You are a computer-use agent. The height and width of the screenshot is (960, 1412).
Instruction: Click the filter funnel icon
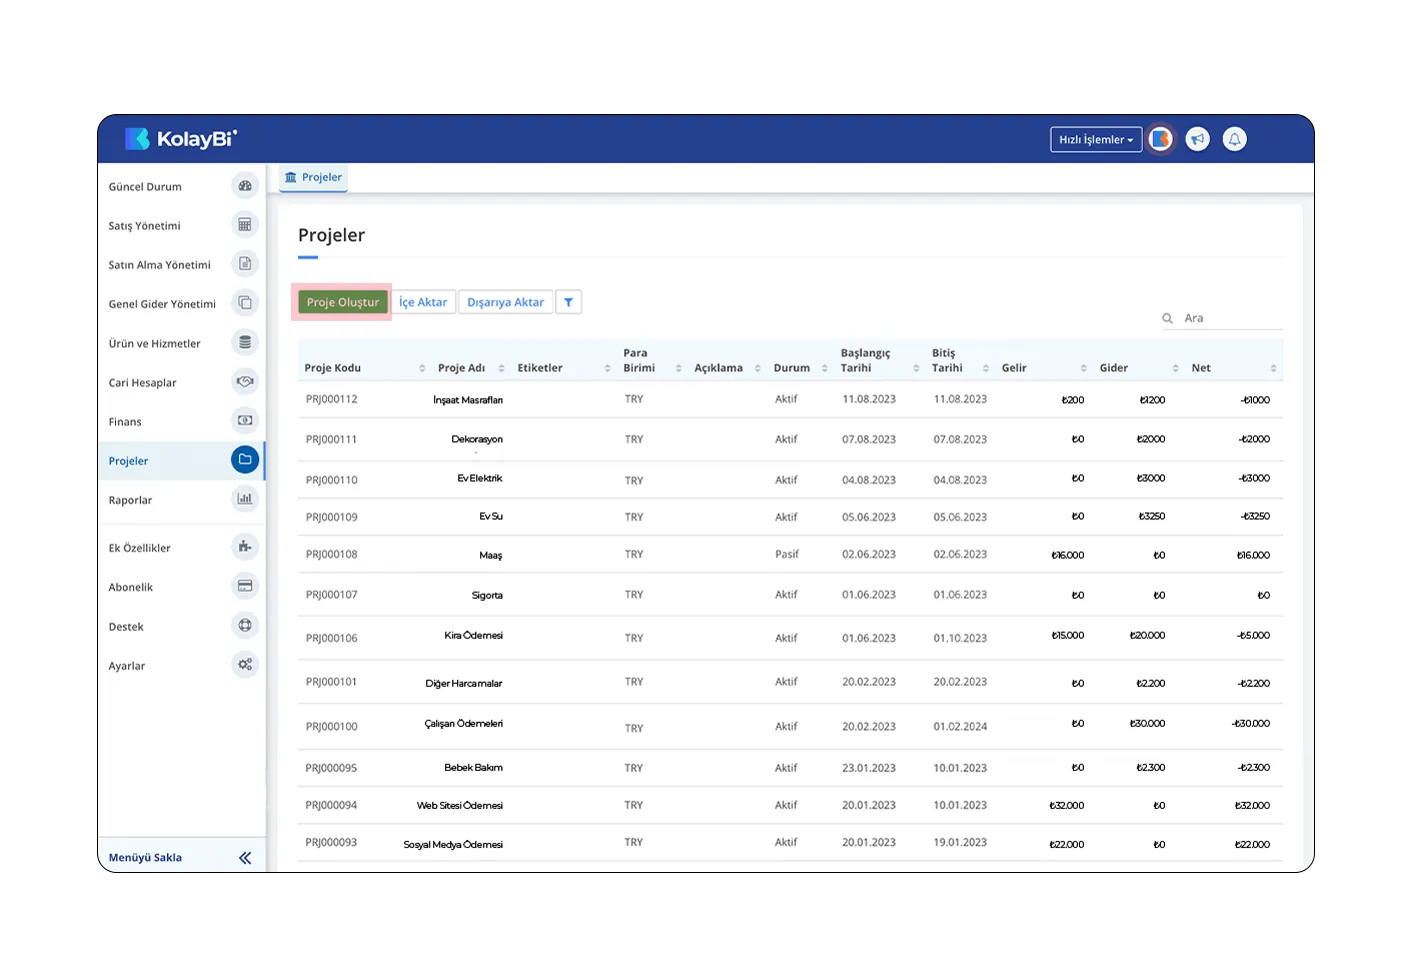tap(568, 302)
